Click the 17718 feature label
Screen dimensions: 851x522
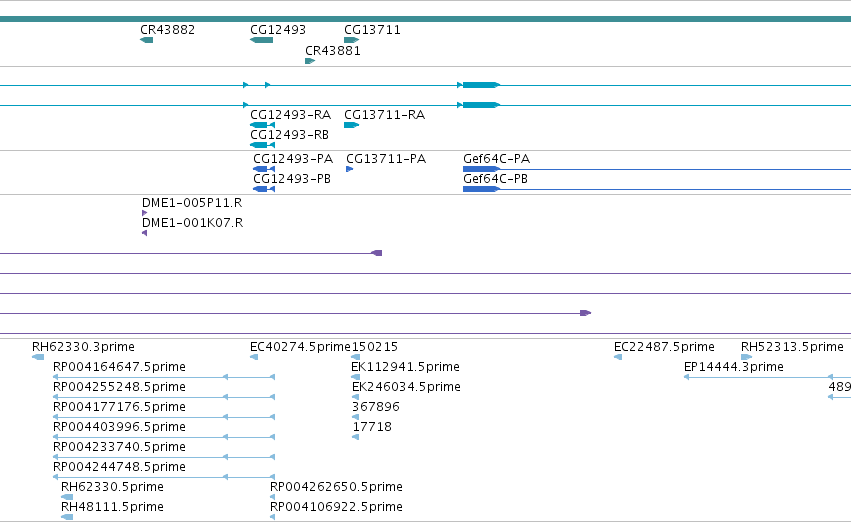372,427
